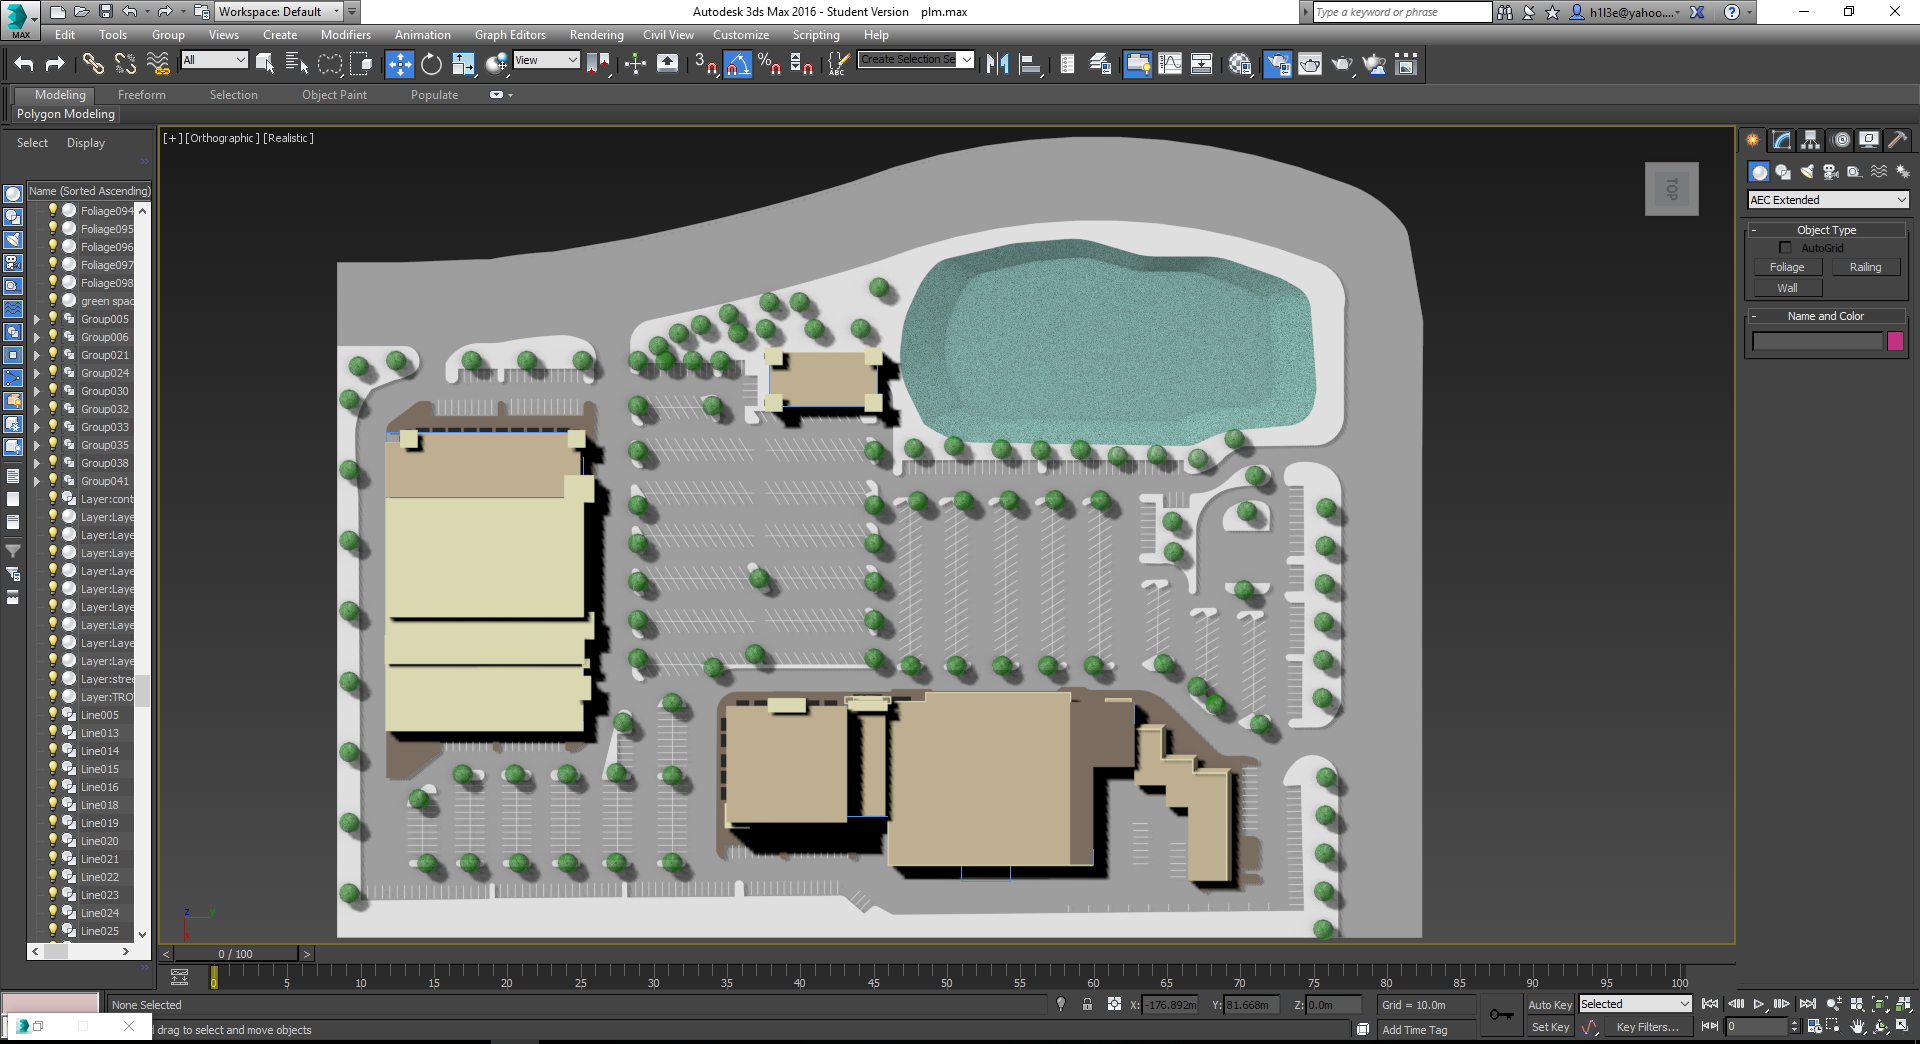The height and width of the screenshot is (1044, 1920).
Task: Open the Graph Editors menu
Action: coord(510,35)
